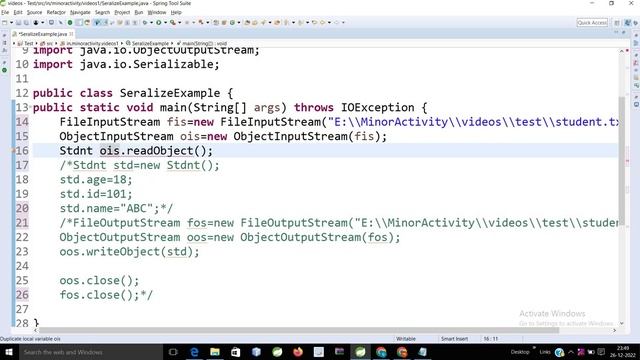Screen dimensions: 640x360
Task: Open the Source menu
Action: coord(34,12)
